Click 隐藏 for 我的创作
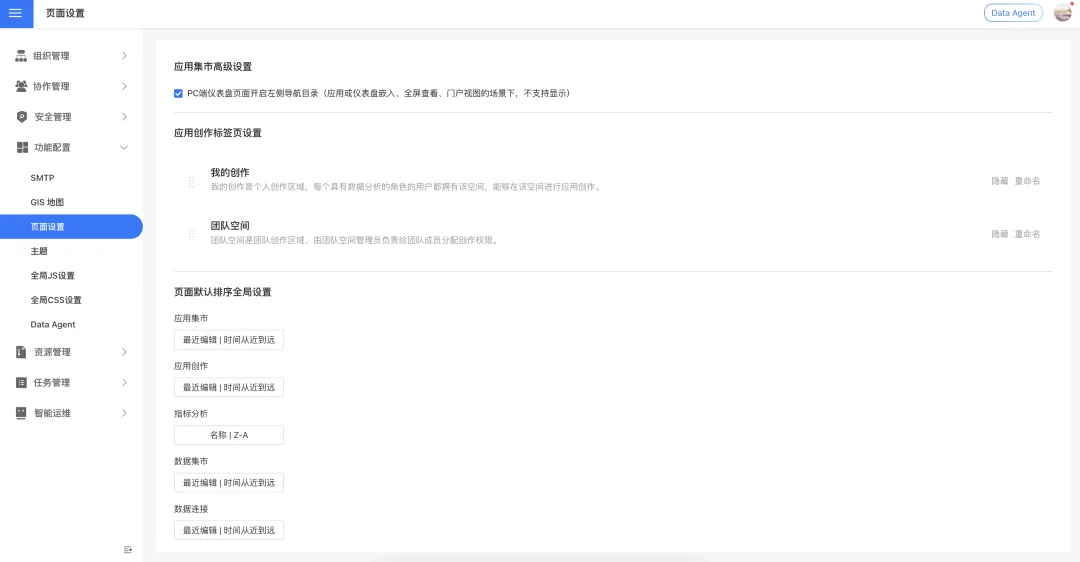Image resolution: width=1080 pixels, height=562 pixels. click(x=999, y=181)
